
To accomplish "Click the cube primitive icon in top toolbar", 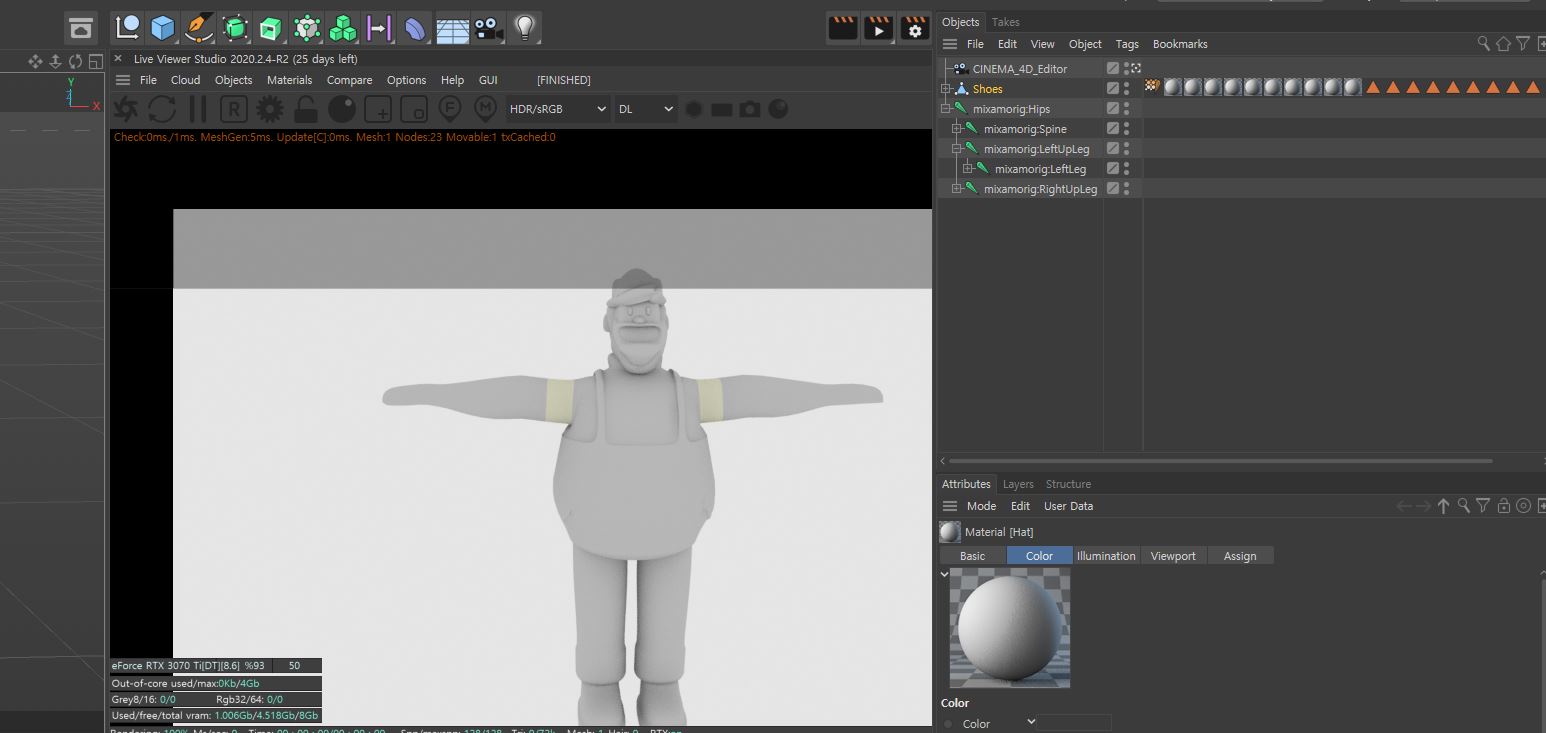I will click(163, 28).
